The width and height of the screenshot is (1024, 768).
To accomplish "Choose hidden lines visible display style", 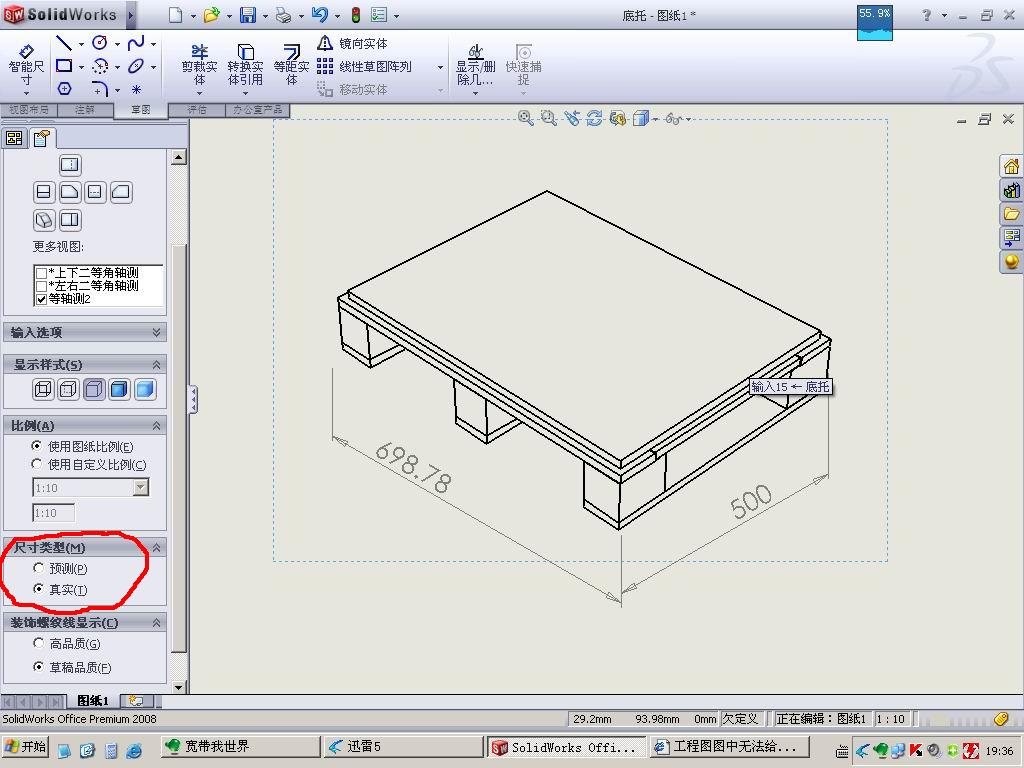I will (x=69, y=390).
